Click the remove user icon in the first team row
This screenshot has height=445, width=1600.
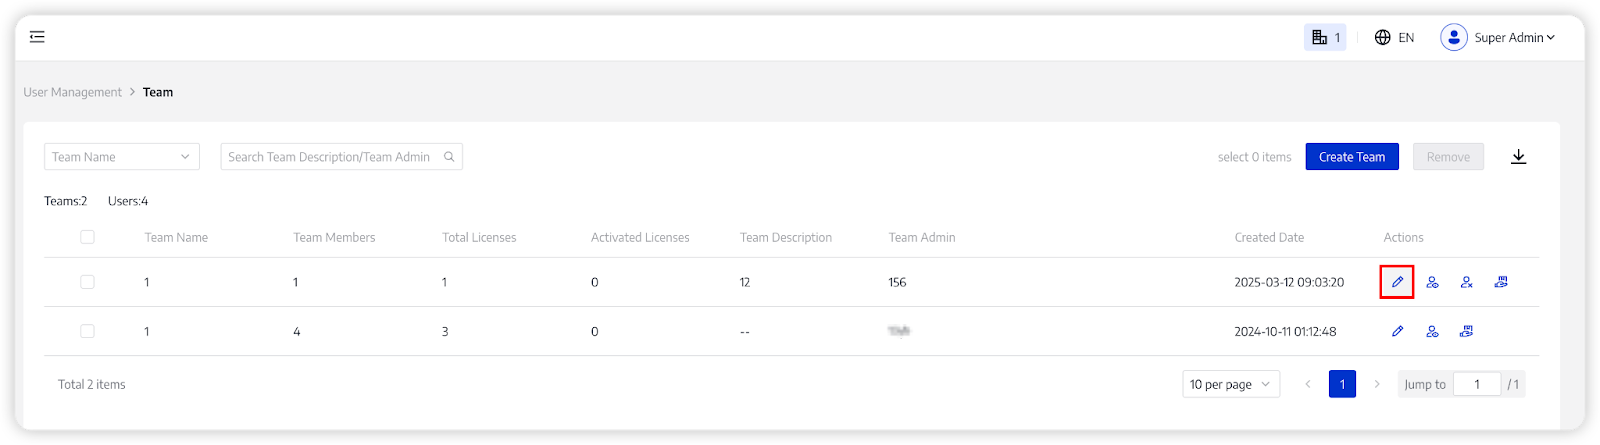point(1466,282)
